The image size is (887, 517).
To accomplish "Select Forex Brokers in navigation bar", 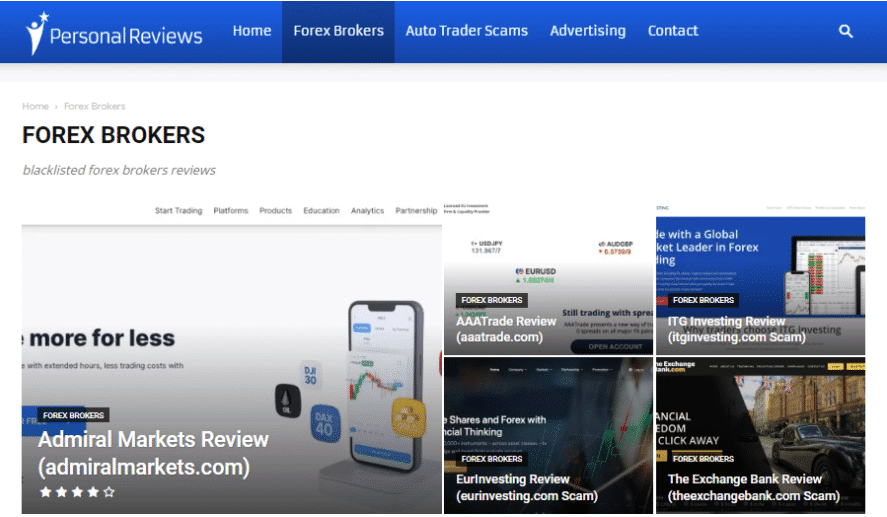I will click(338, 31).
